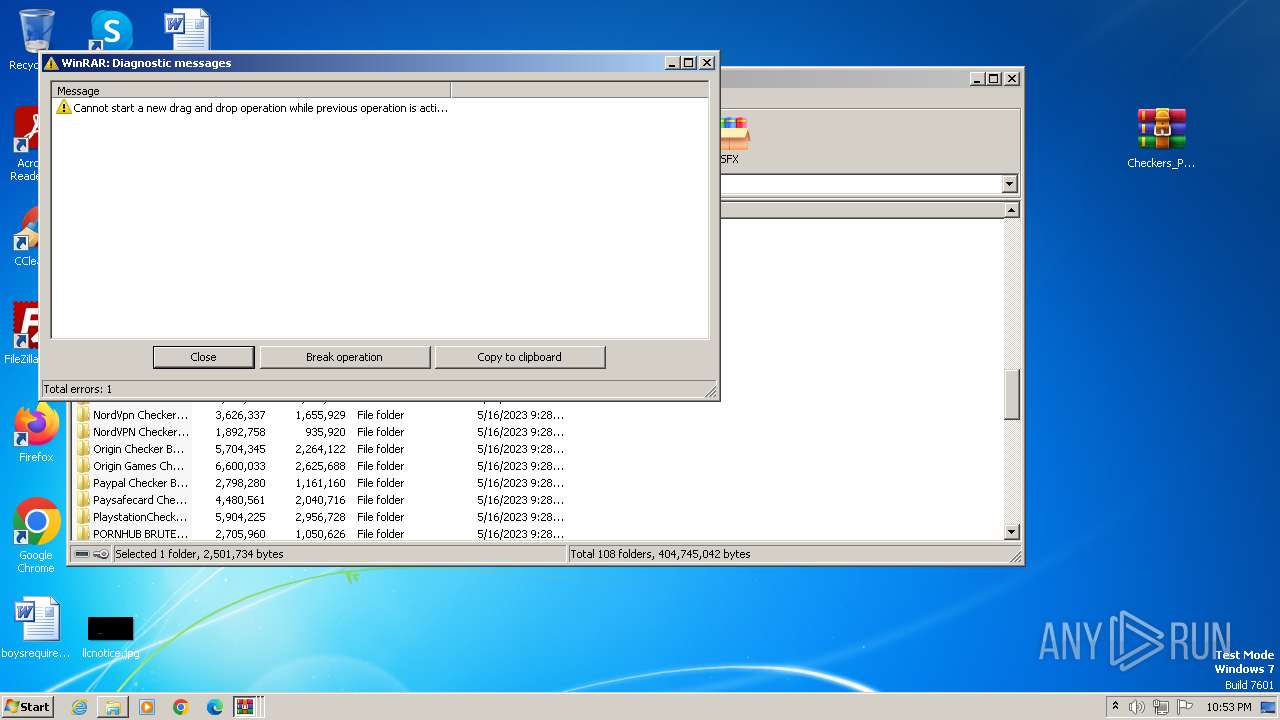The image size is (1280, 720).
Task: Open Windows Explorer from the taskbar
Action: point(113,707)
